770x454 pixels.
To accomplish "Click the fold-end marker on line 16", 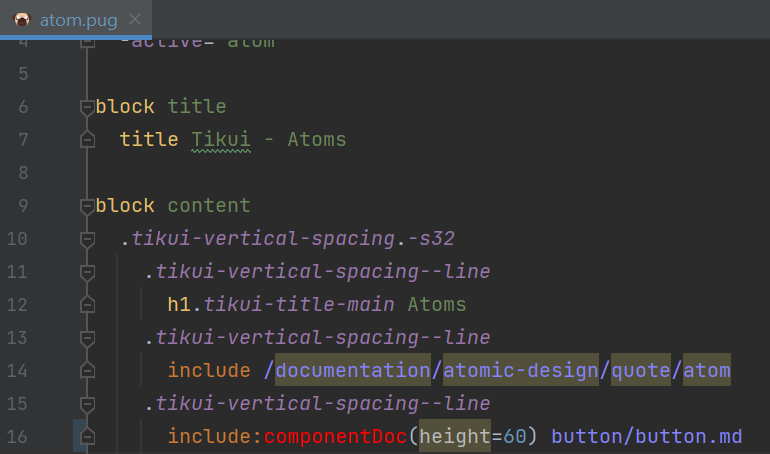I will pos(88,436).
